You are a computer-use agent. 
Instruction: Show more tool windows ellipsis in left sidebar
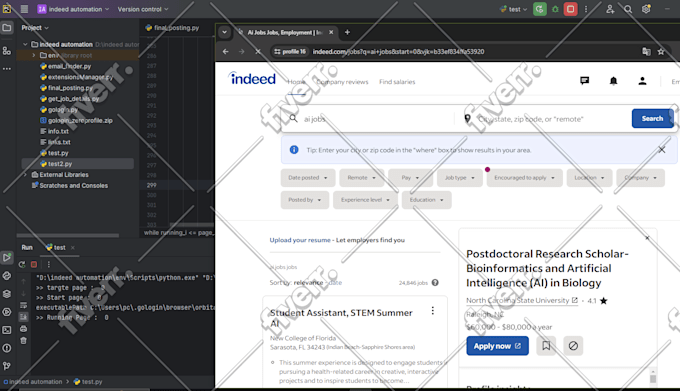[7, 68]
